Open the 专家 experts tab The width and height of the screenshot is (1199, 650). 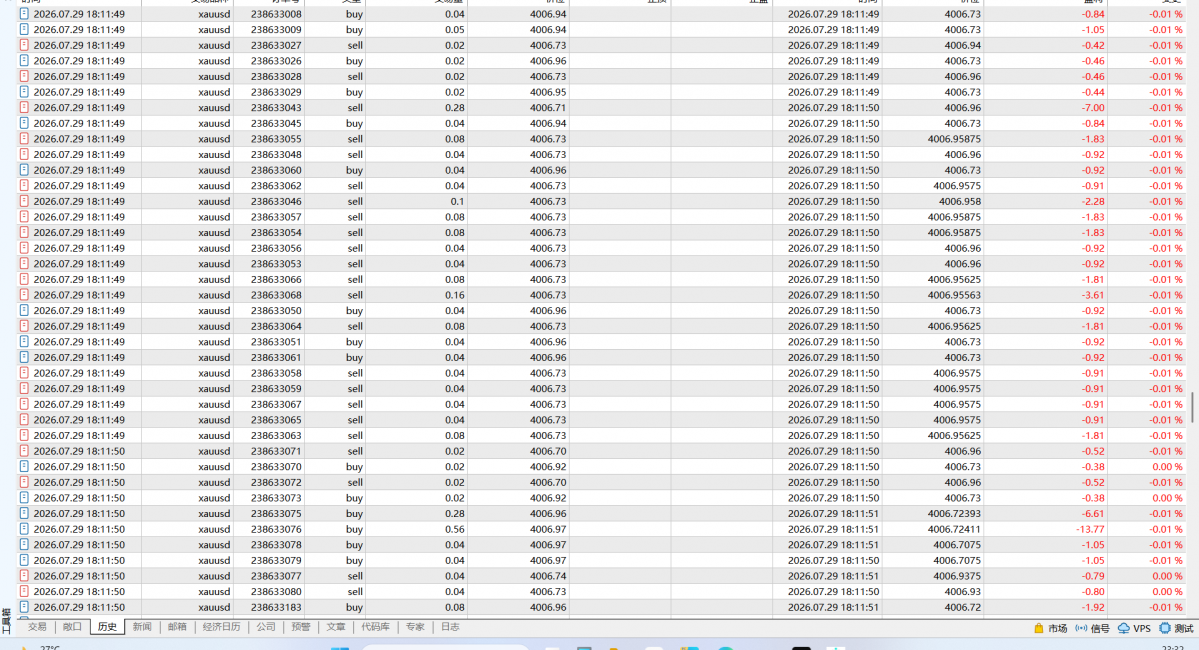[x=415, y=627]
